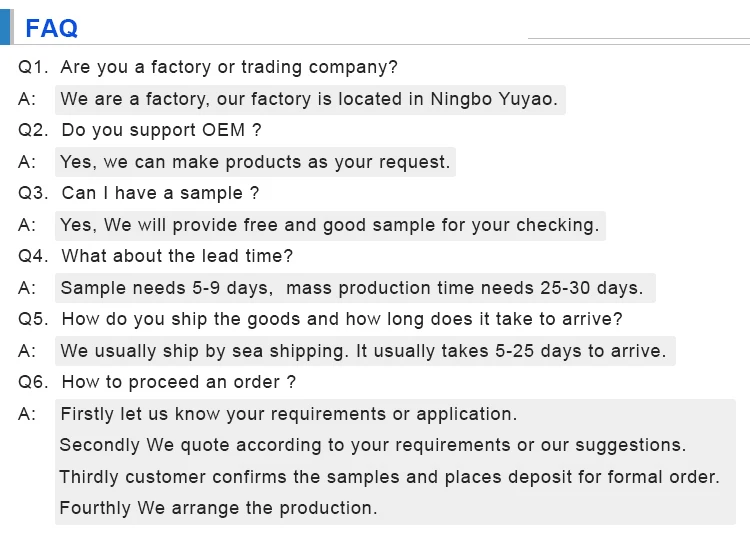Click the blue vertical bar beside FAQ

point(6,26)
